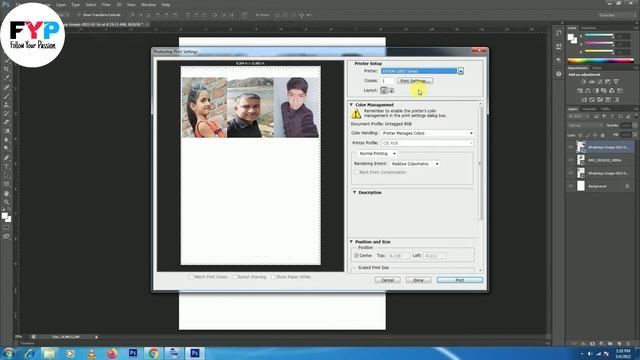Toggle Show Paper White checkbox

click(x=273, y=277)
